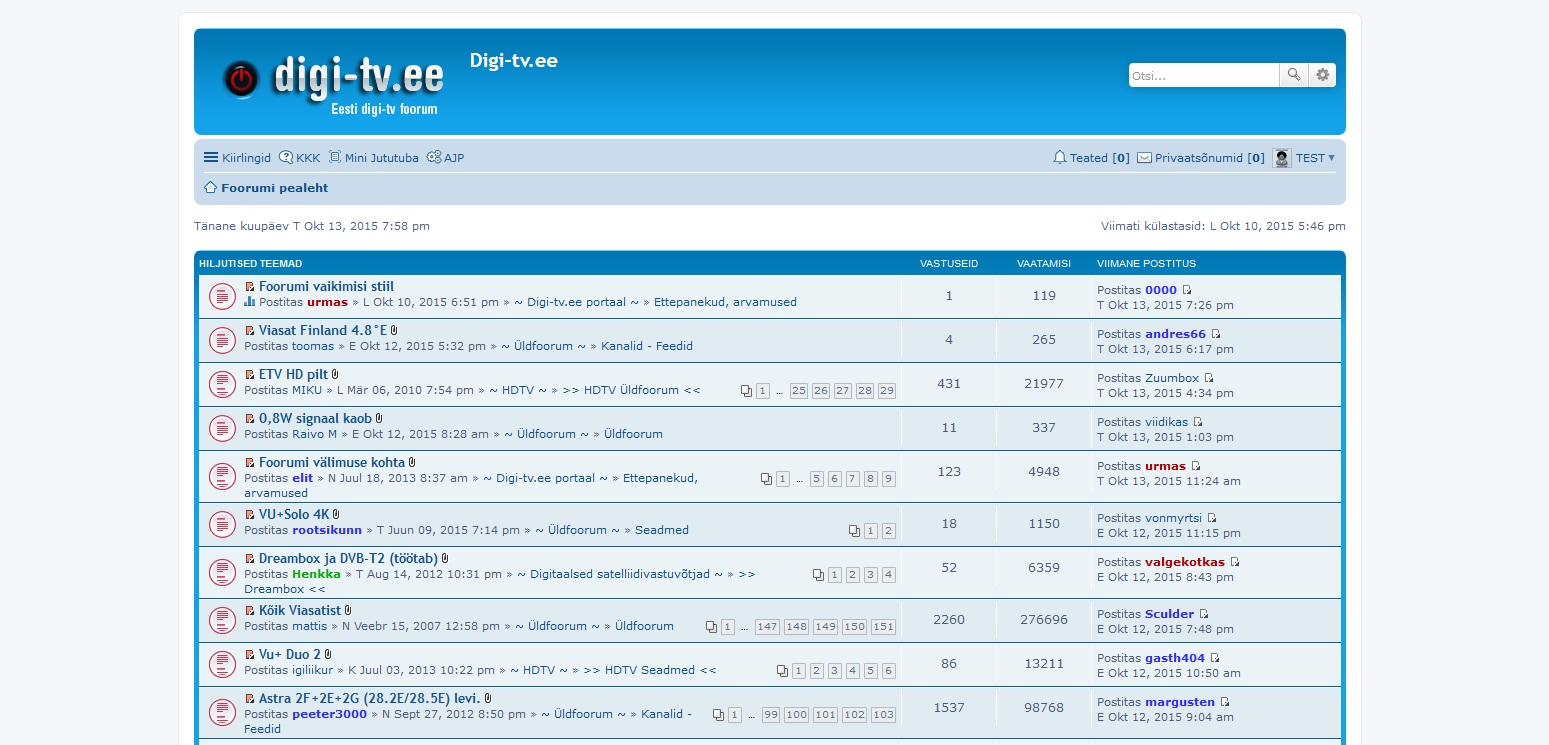Open Privaatsõnumid private messages
The image size is (1549, 745).
[1200, 158]
